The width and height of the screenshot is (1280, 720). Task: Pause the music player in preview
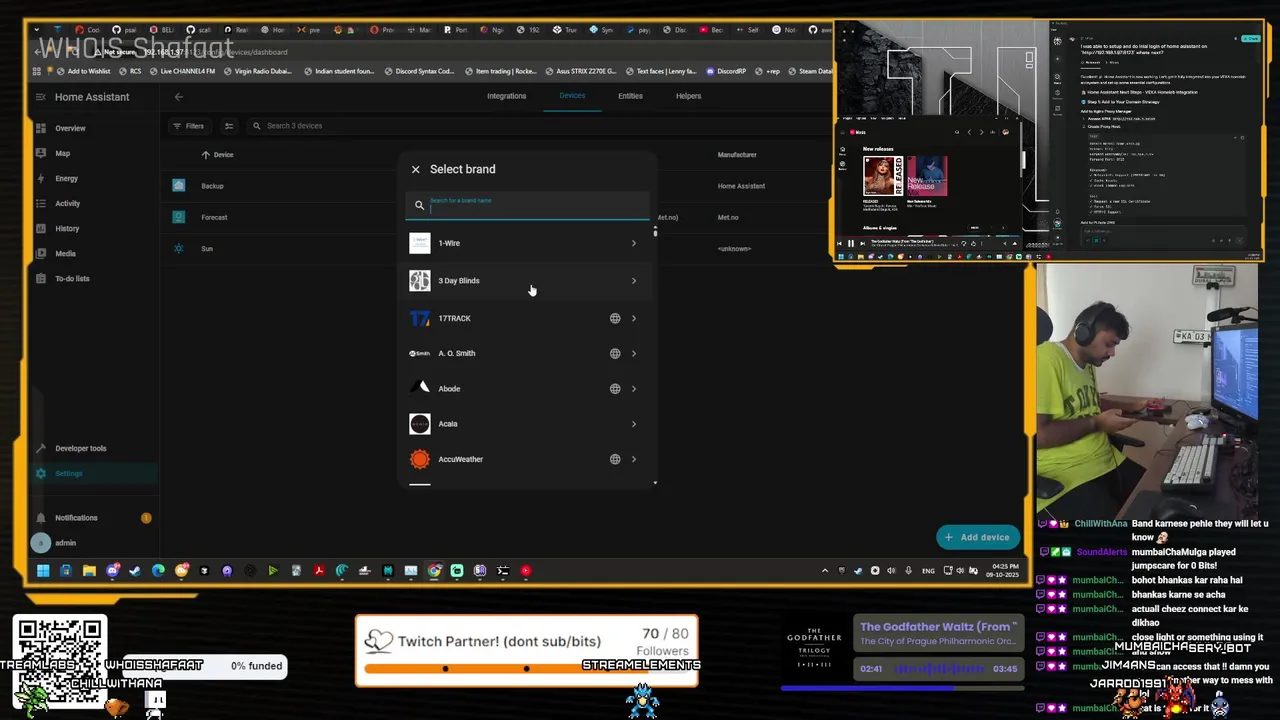point(850,243)
